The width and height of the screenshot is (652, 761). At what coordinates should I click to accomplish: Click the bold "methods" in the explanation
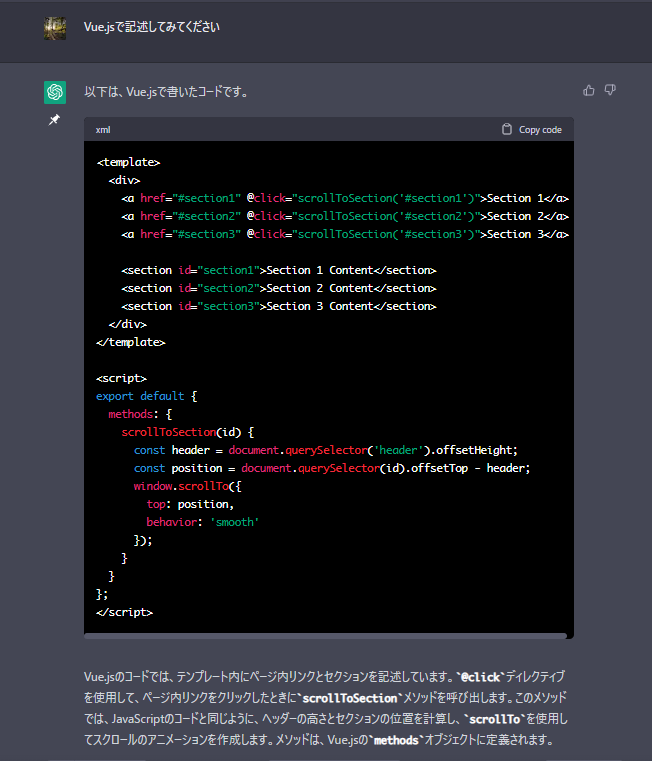(x=396, y=740)
